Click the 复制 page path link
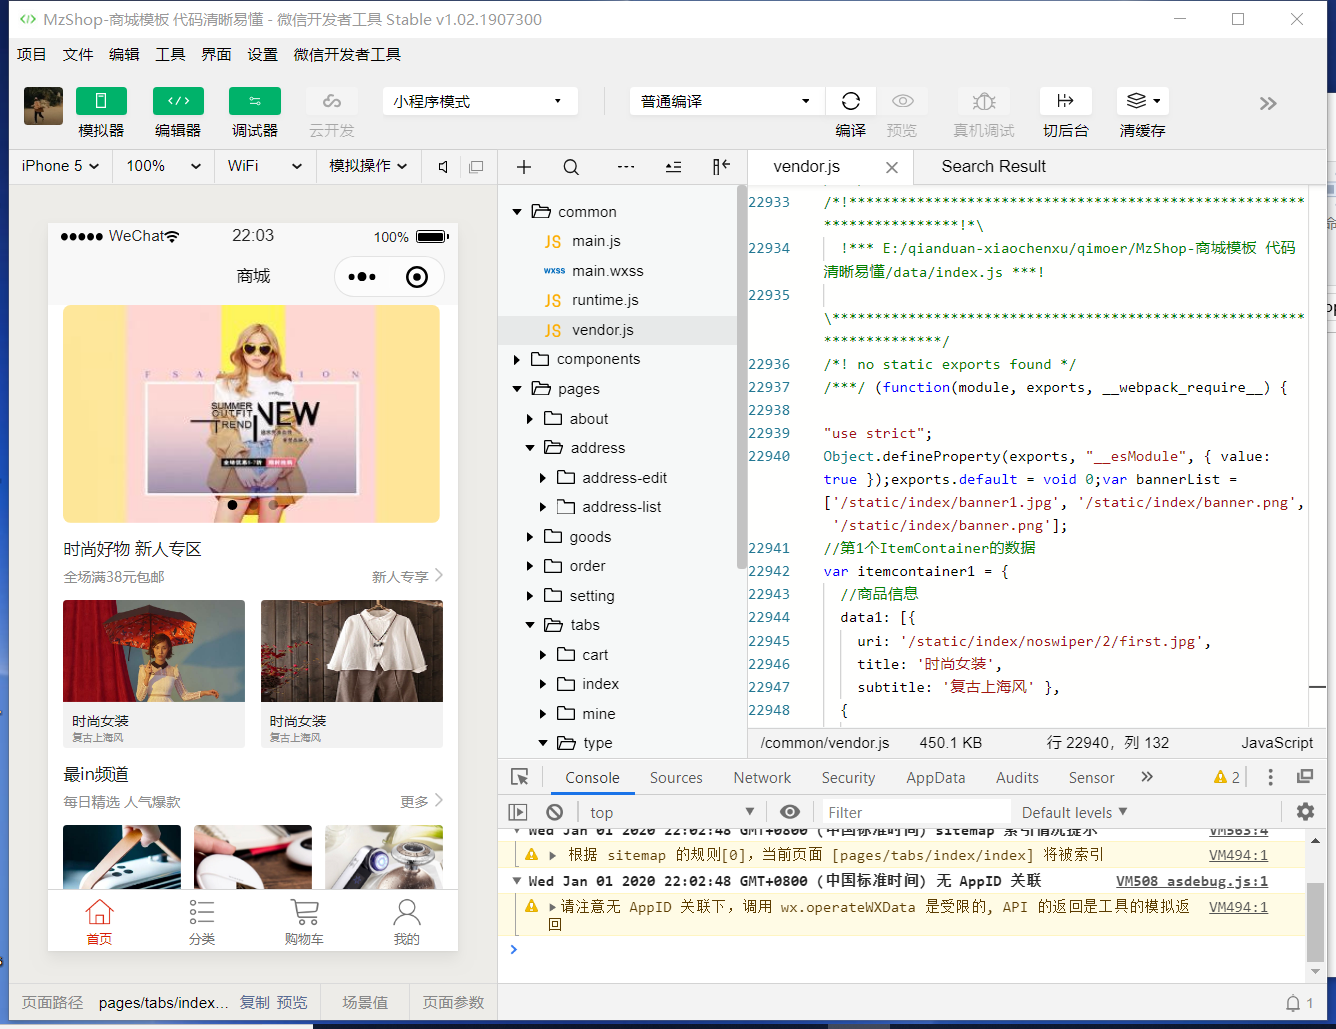 pyautogui.click(x=255, y=1002)
